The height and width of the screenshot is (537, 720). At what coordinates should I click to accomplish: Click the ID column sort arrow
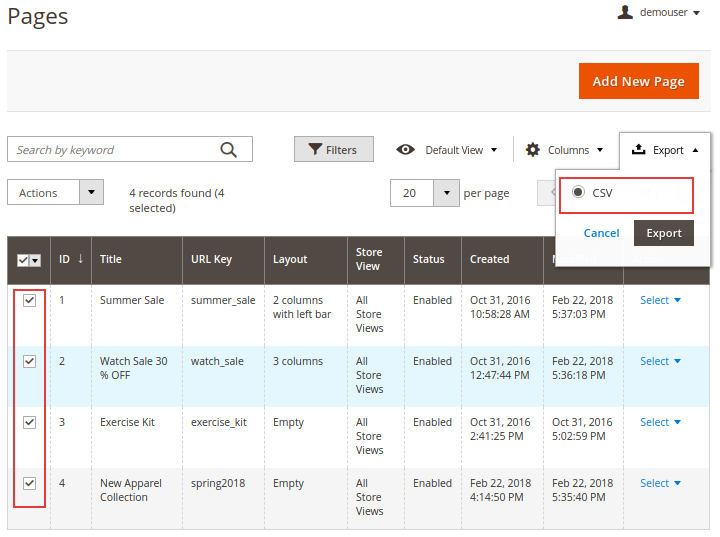pos(80,259)
